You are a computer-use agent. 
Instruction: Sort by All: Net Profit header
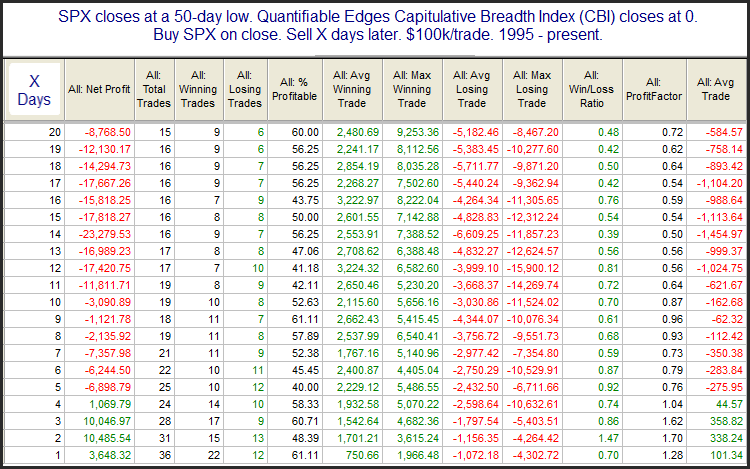click(x=99, y=89)
